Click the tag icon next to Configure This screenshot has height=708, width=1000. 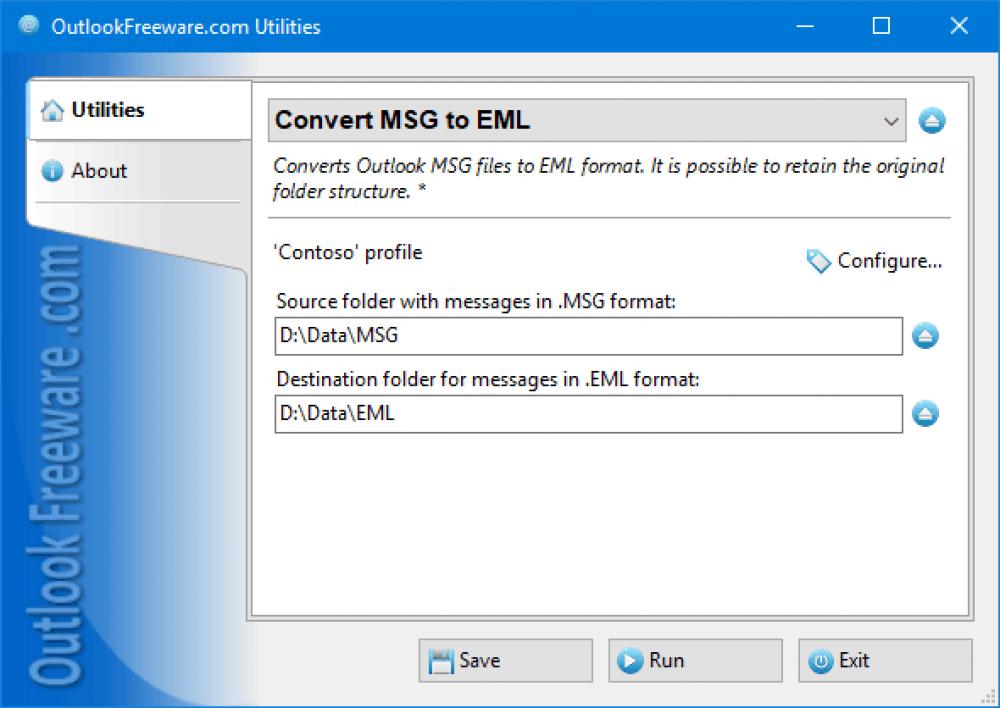tap(818, 261)
